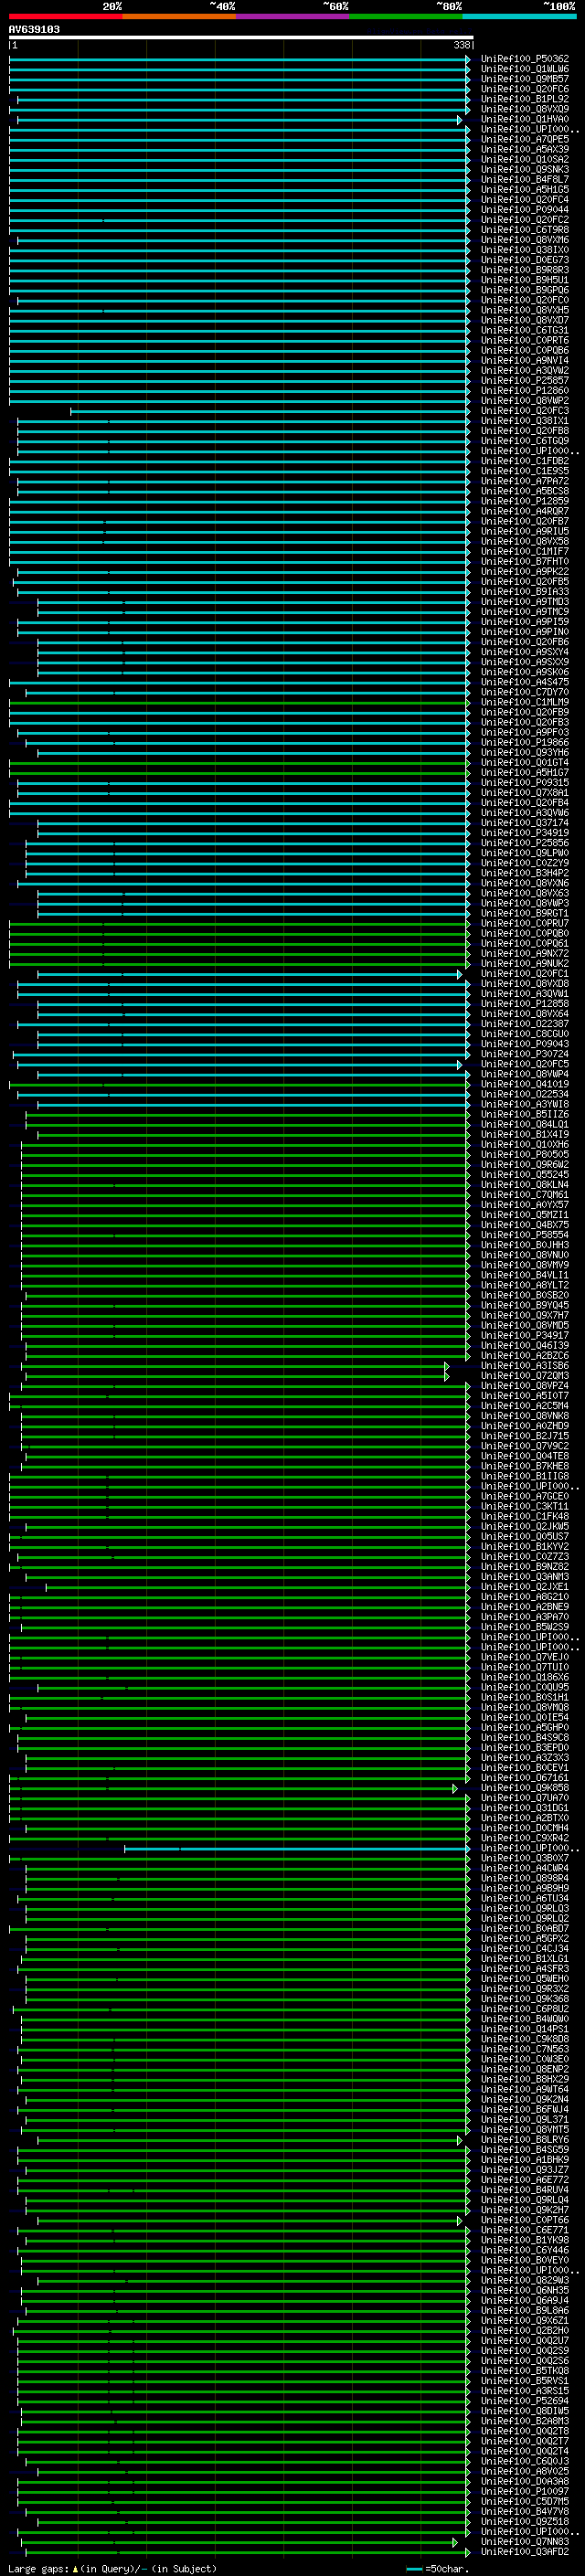Click alignment bar of UniRef100_A3ISB6
Viewport: 585px width, 2576px height.
pyautogui.click(x=237, y=1366)
